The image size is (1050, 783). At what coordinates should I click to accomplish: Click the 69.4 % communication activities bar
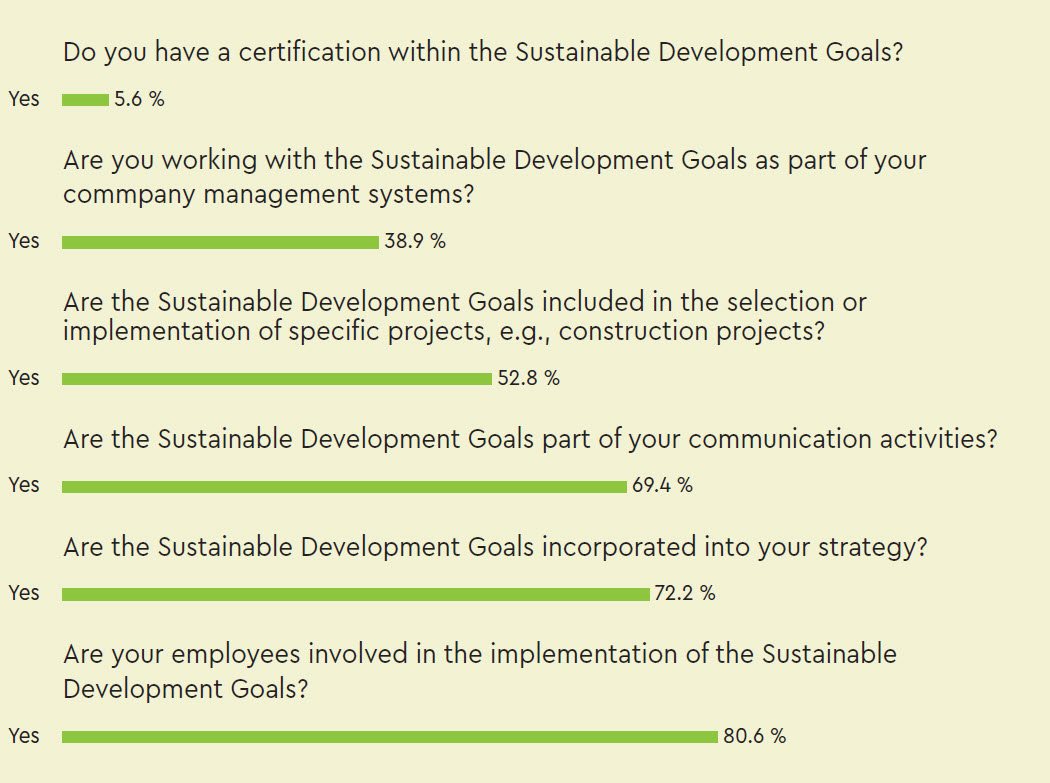coord(345,486)
